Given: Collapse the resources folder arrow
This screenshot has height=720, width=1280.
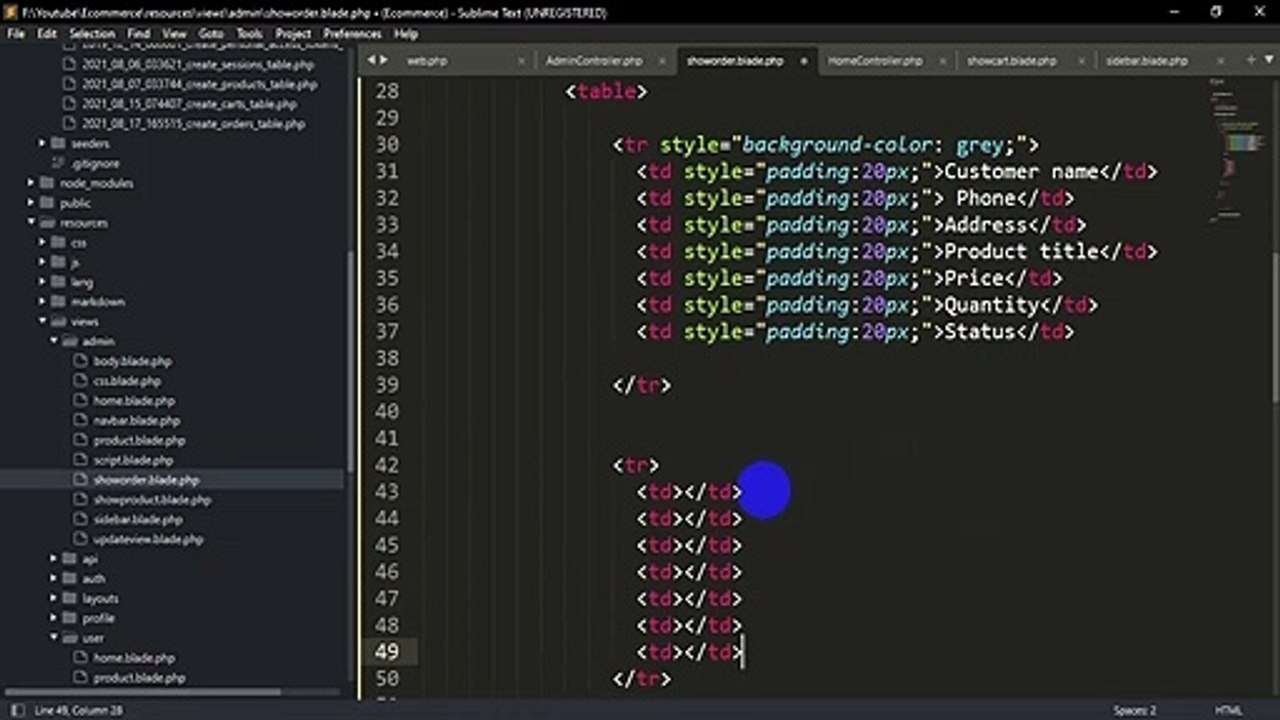Looking at the screenshot, I should [x=30, y=223].
